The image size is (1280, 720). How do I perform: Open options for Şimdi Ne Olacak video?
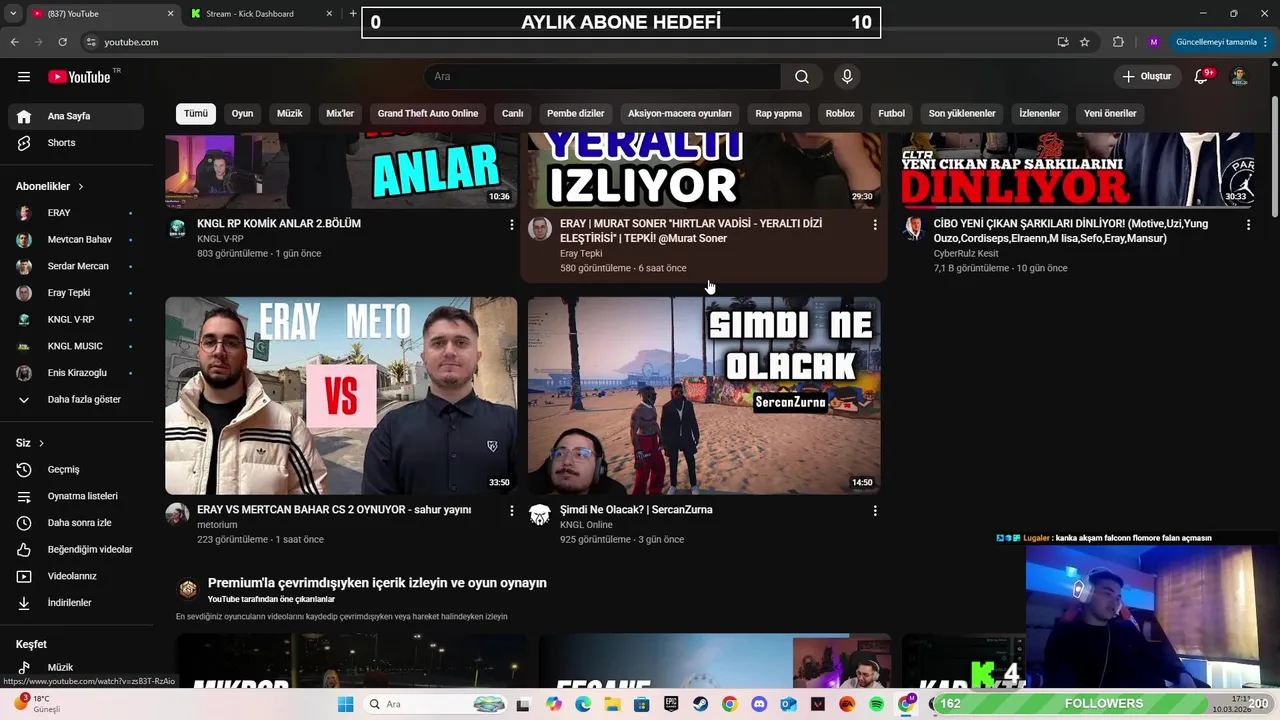(875, 511)
